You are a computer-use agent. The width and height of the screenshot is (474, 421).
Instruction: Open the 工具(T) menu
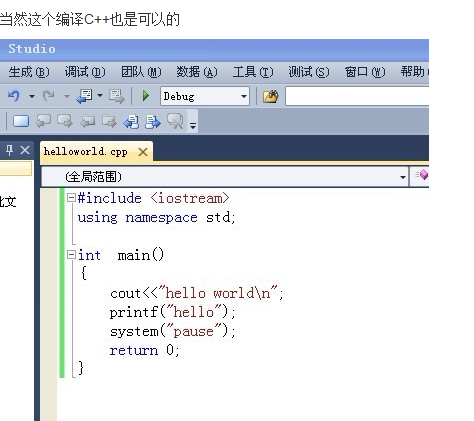253,72
